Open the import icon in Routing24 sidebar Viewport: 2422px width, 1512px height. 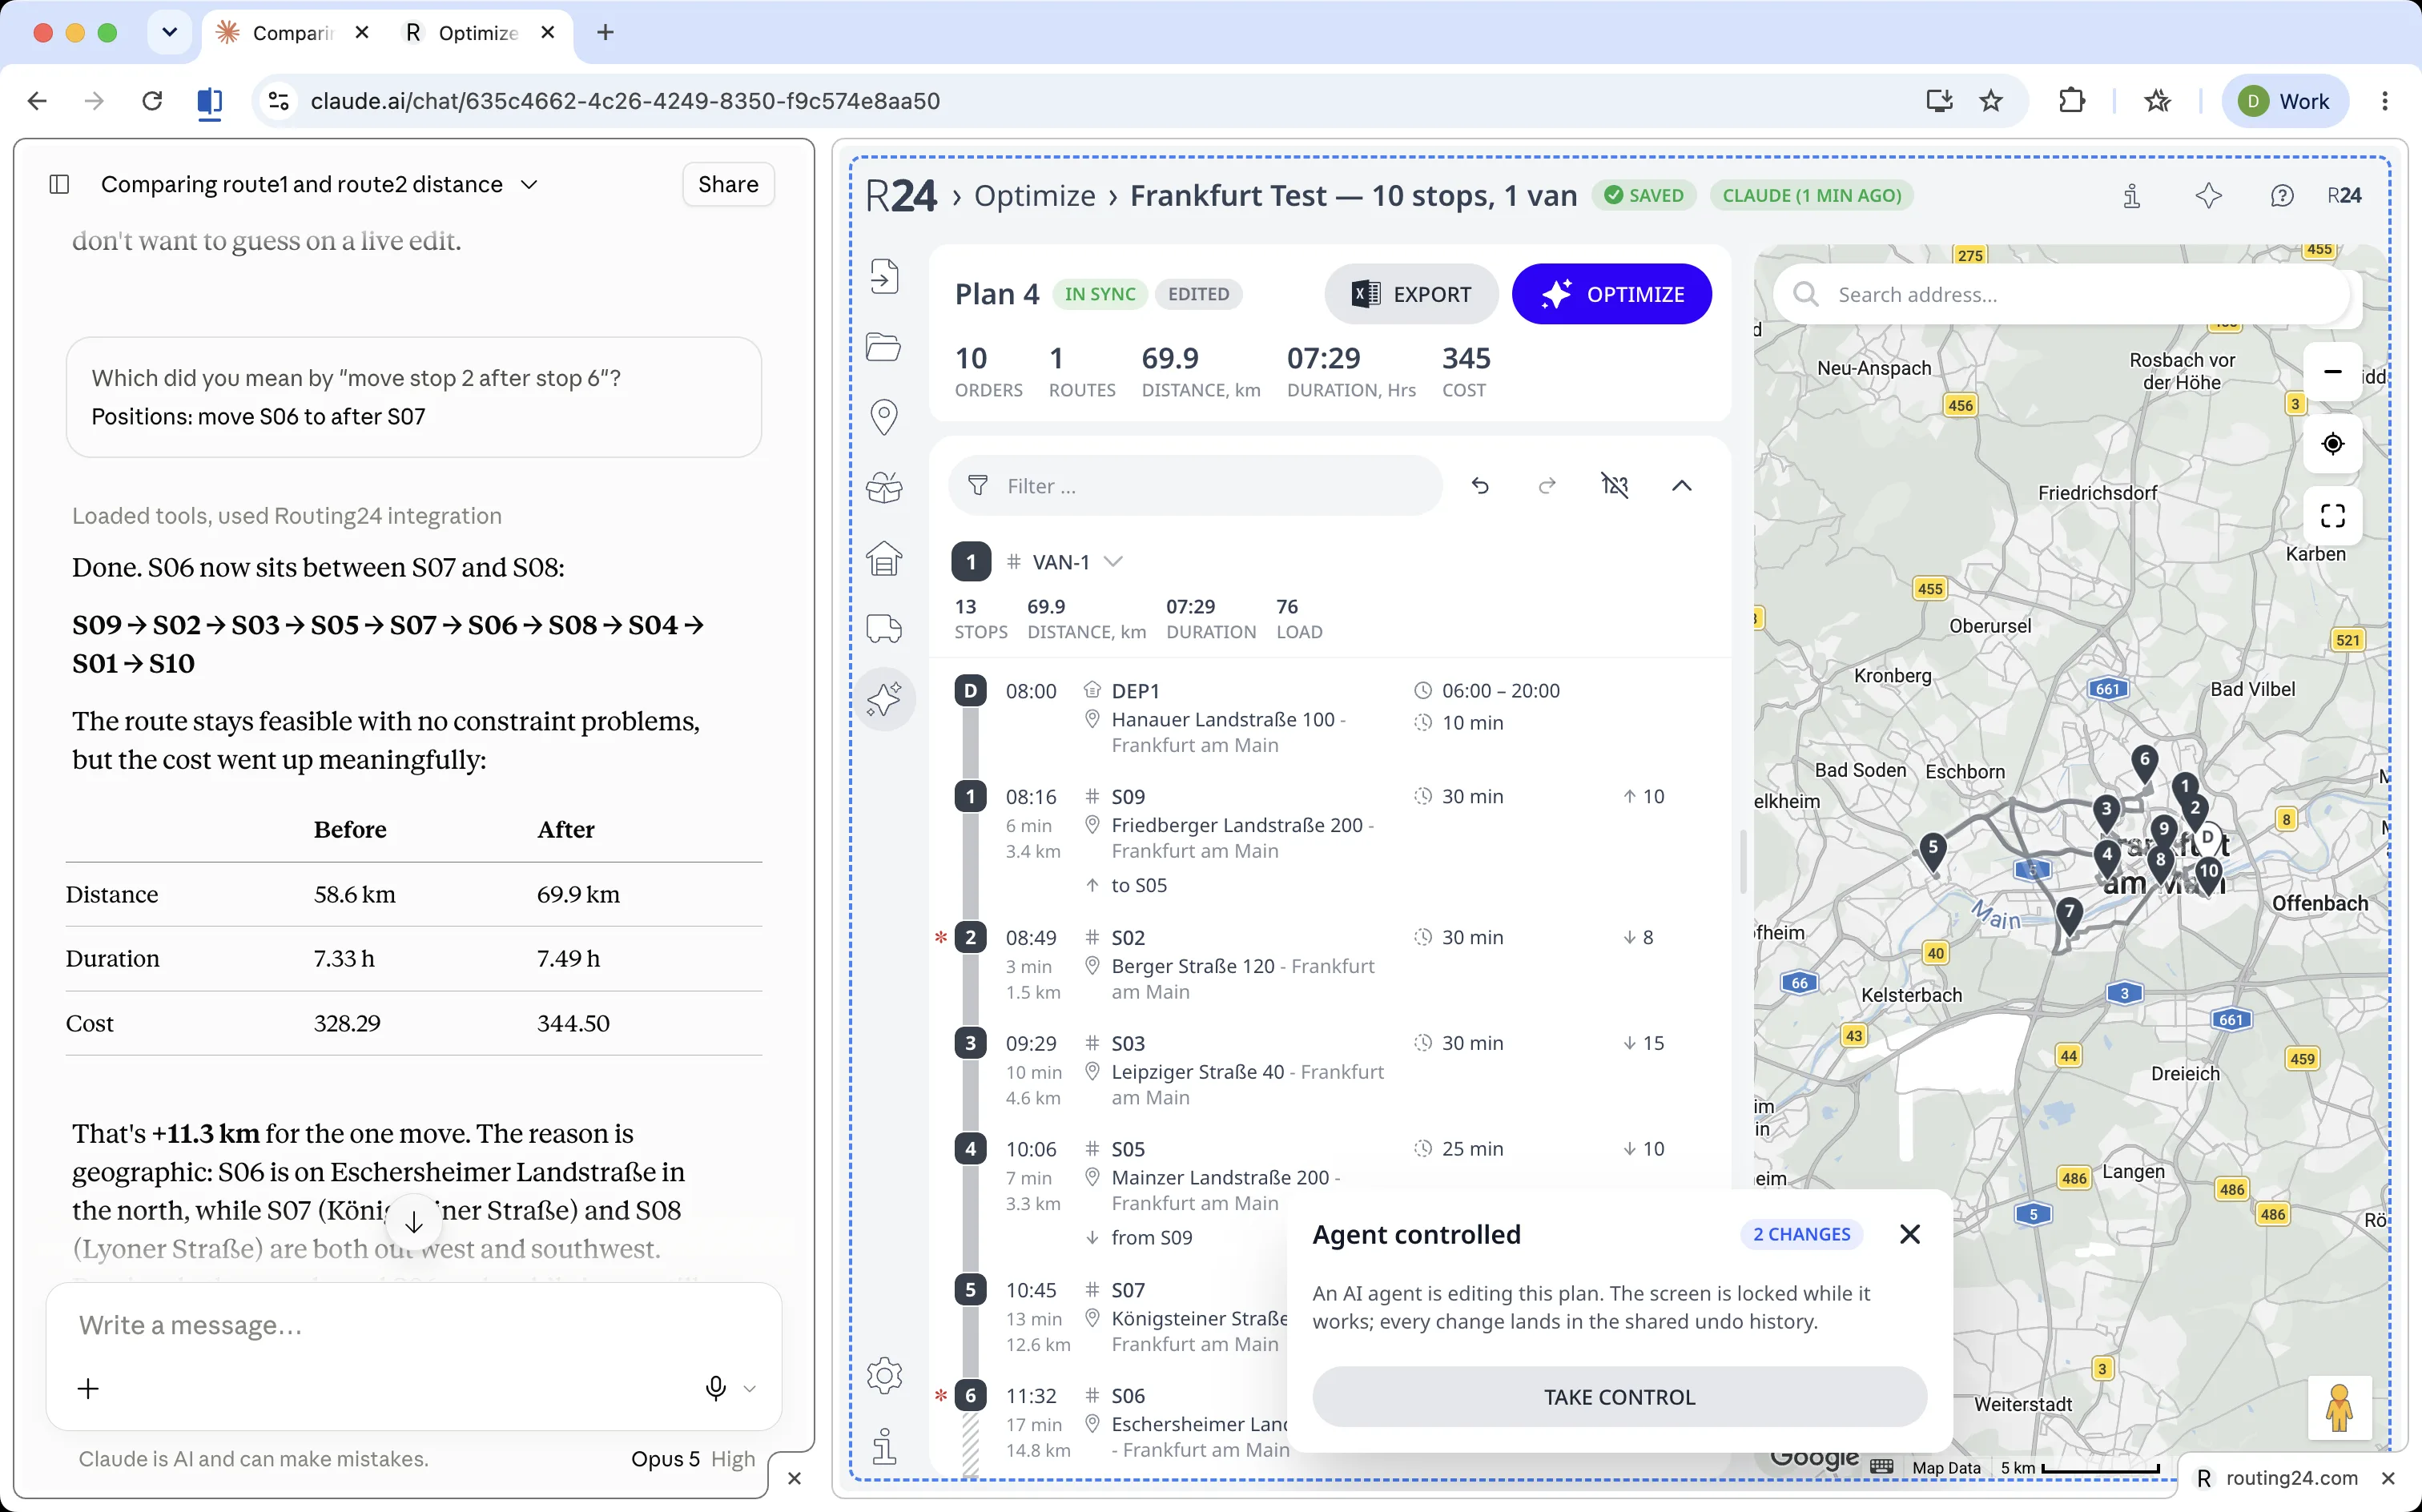tap(884, 276)
